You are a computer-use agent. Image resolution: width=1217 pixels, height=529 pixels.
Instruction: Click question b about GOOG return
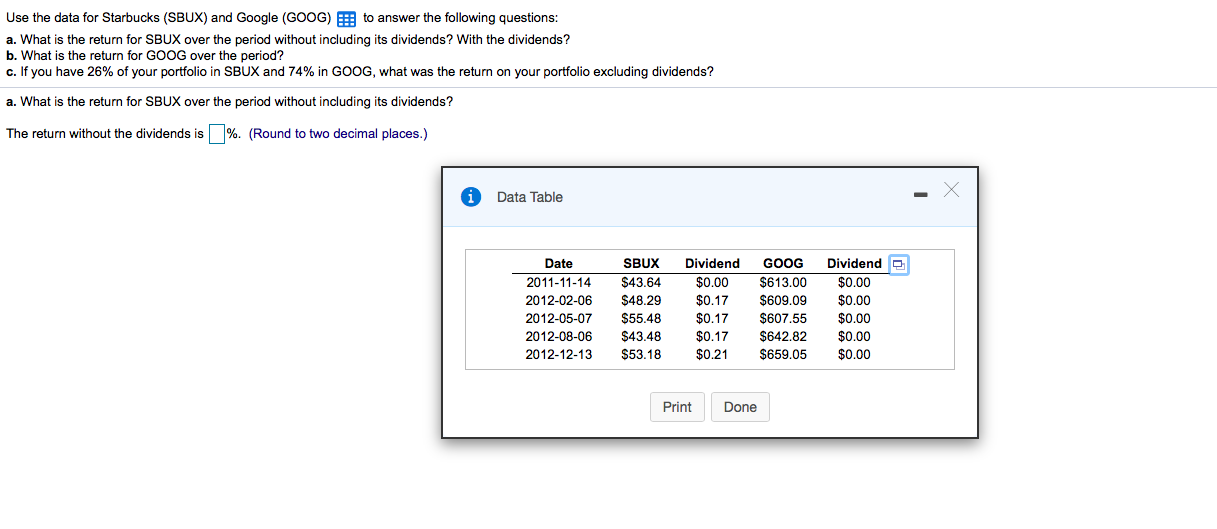pos(145,56)
